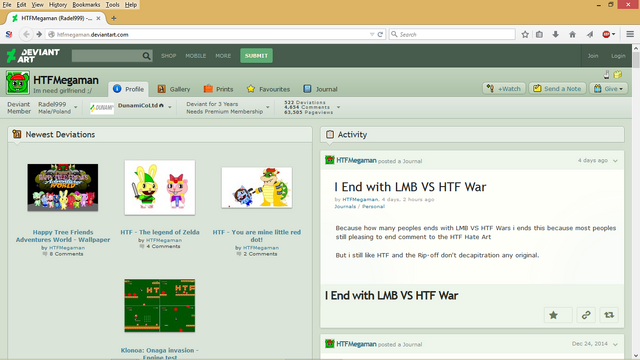Expand the DunamiCoLtd group dropdown
The width and height of the screenshot is (640, 360).
(x=170, y=107)
